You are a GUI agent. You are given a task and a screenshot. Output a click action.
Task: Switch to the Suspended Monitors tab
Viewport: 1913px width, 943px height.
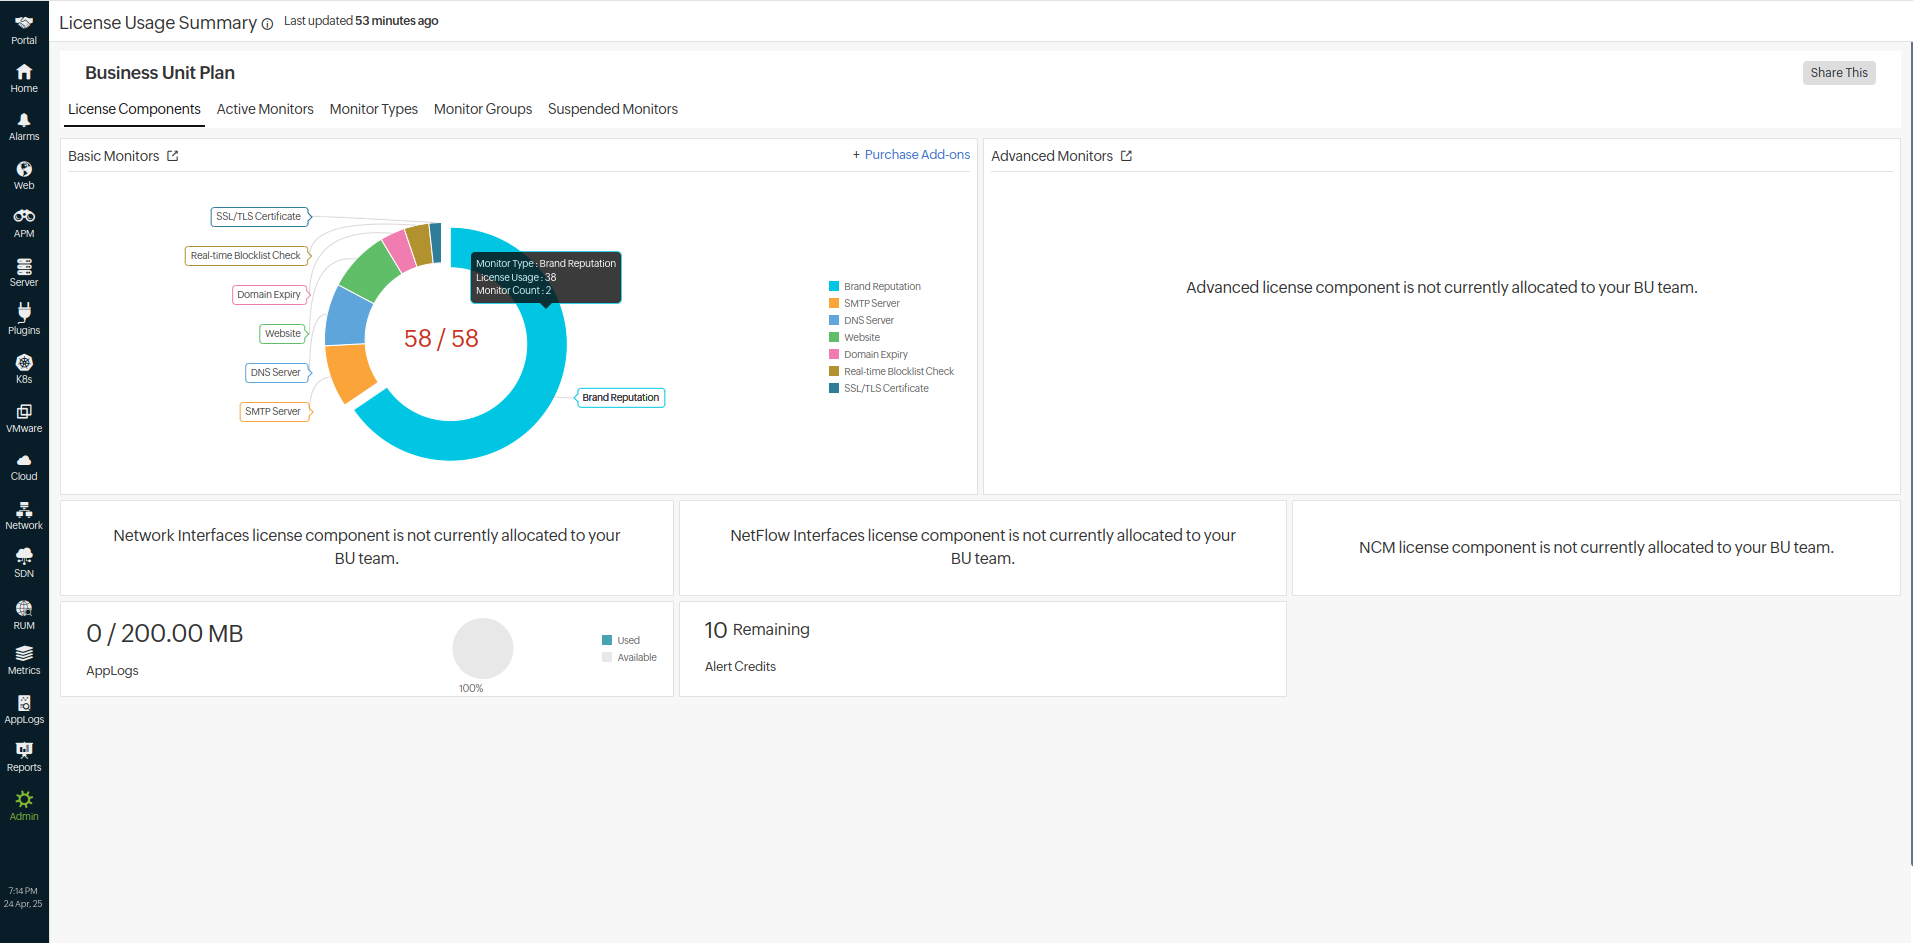pos(612,109)
